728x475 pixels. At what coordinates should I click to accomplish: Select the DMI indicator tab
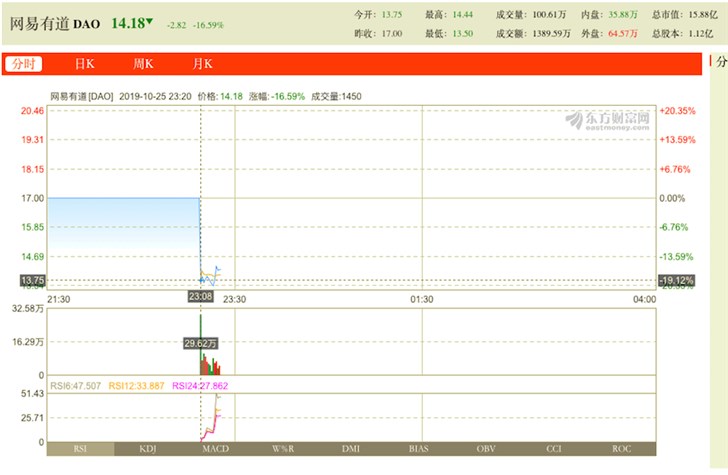point(351,449)
